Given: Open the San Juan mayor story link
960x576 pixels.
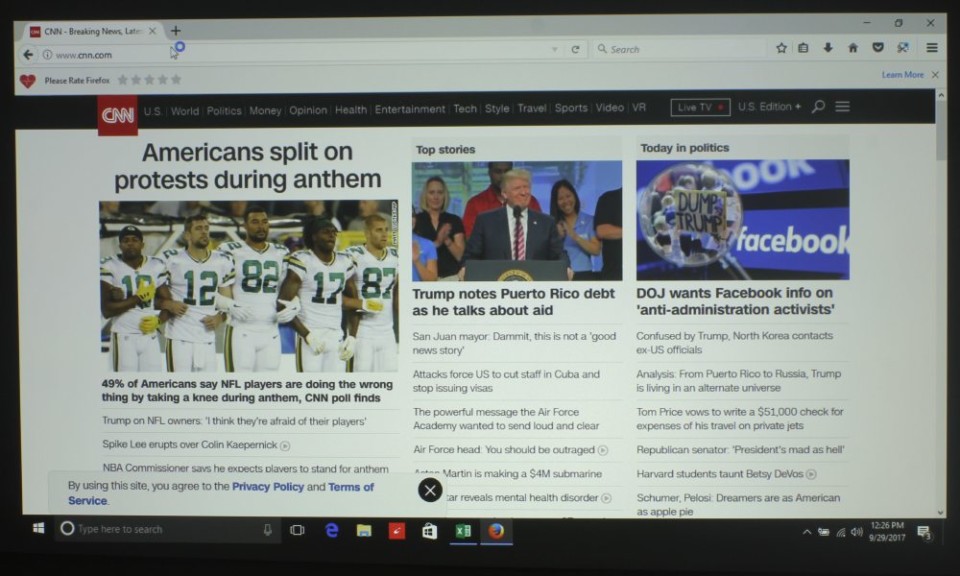Looking at the screenshot, I should [x=514, y=343].
